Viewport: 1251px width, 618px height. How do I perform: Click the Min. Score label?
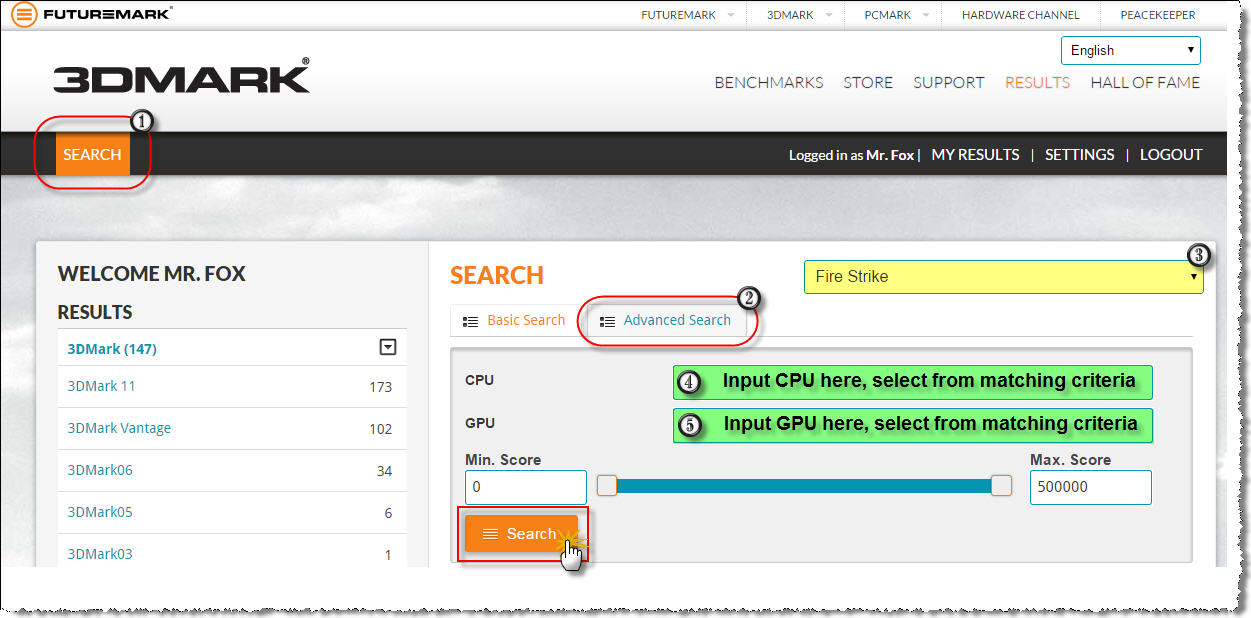pos(503,460)
